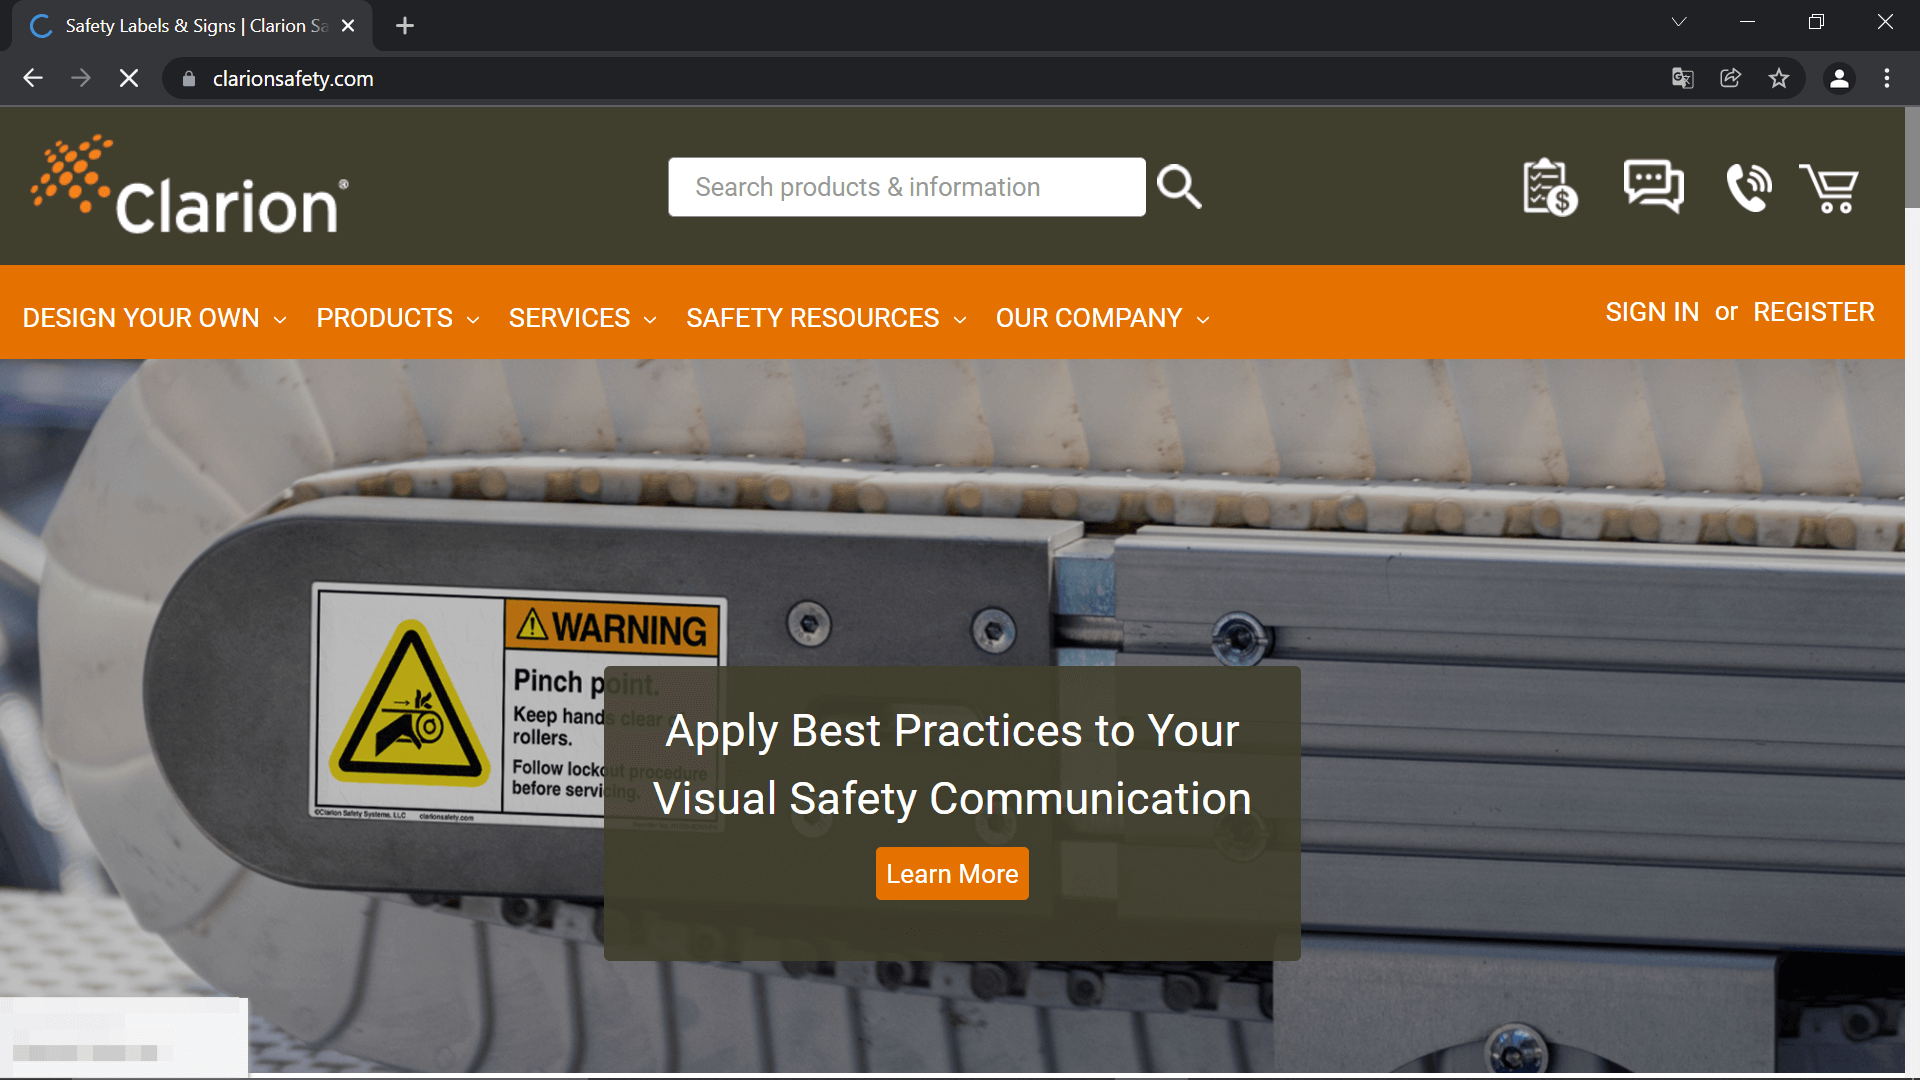The image size is (1920, 1080).
Task: Click the search products input field
Action: coord(906,187)
